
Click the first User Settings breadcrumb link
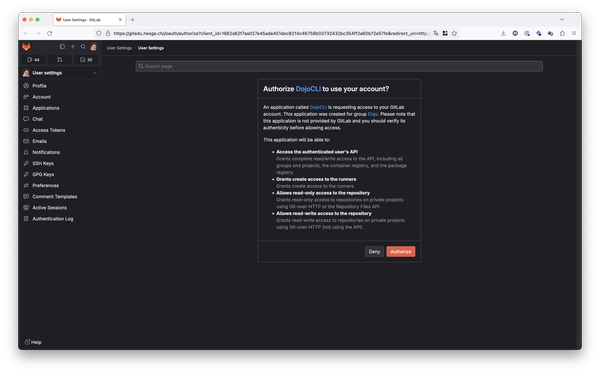pos(119,48)
